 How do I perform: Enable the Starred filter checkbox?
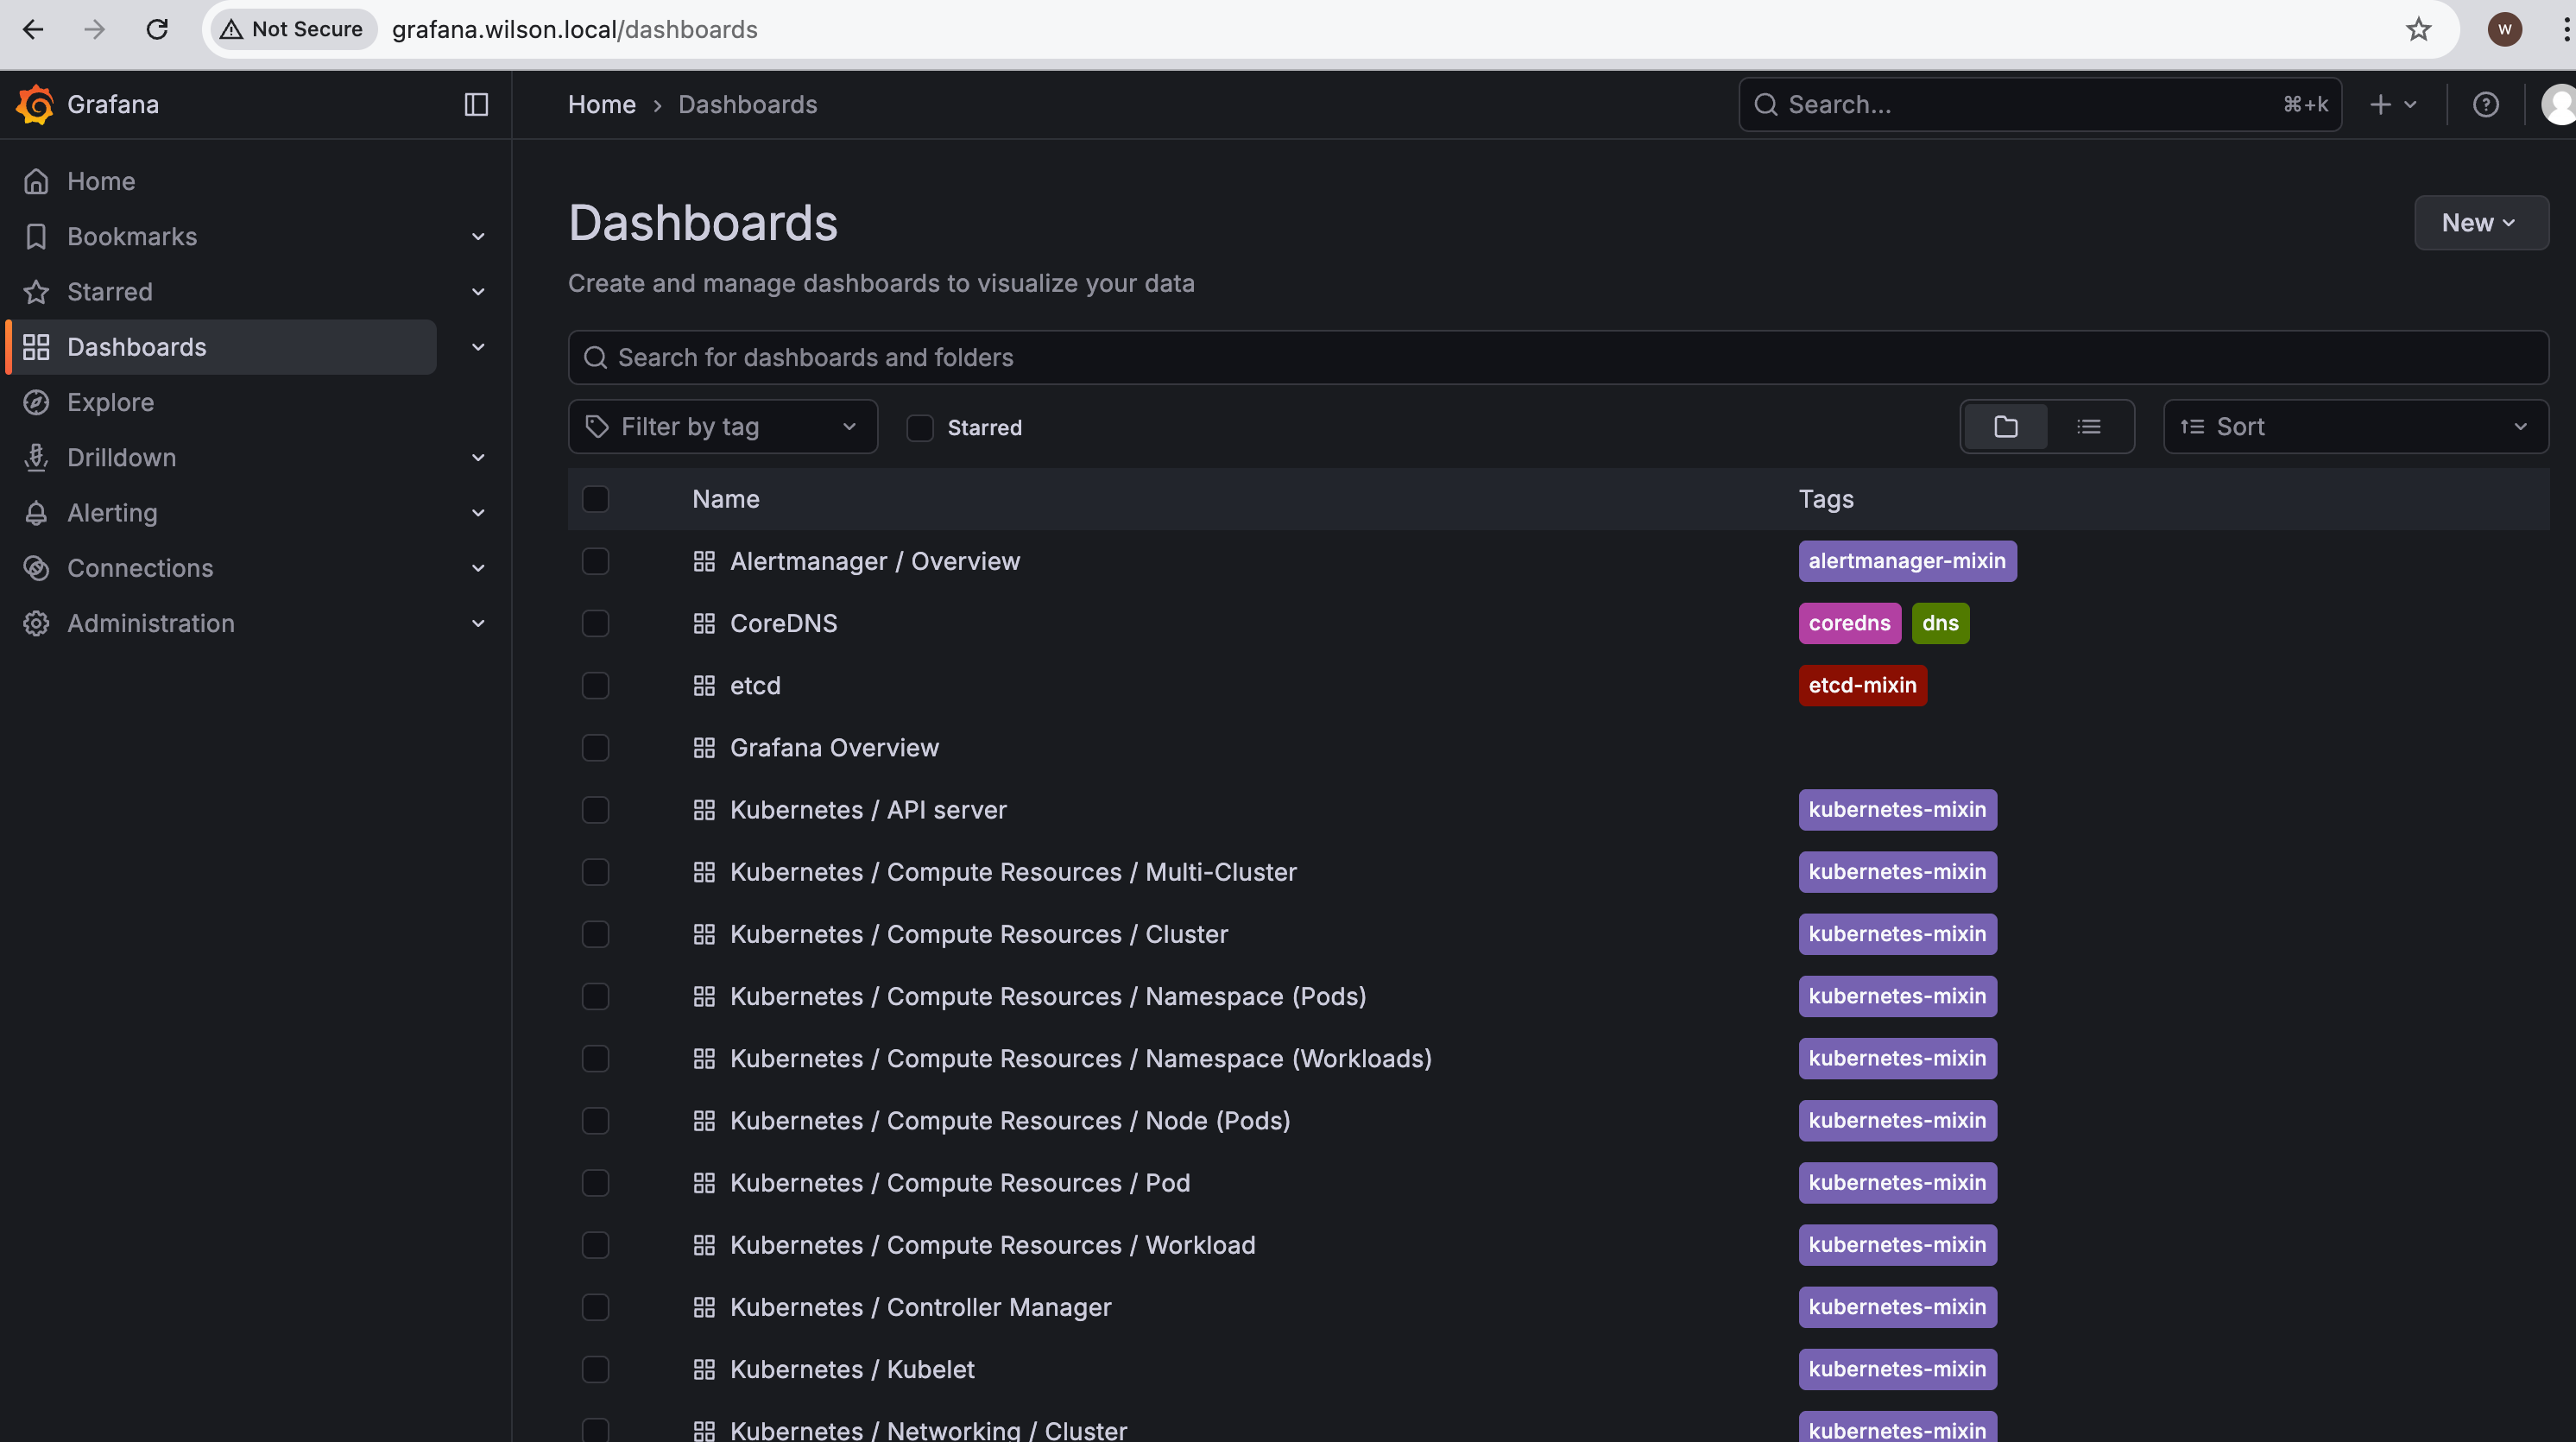pyautogui.click(x=919, y=428)
